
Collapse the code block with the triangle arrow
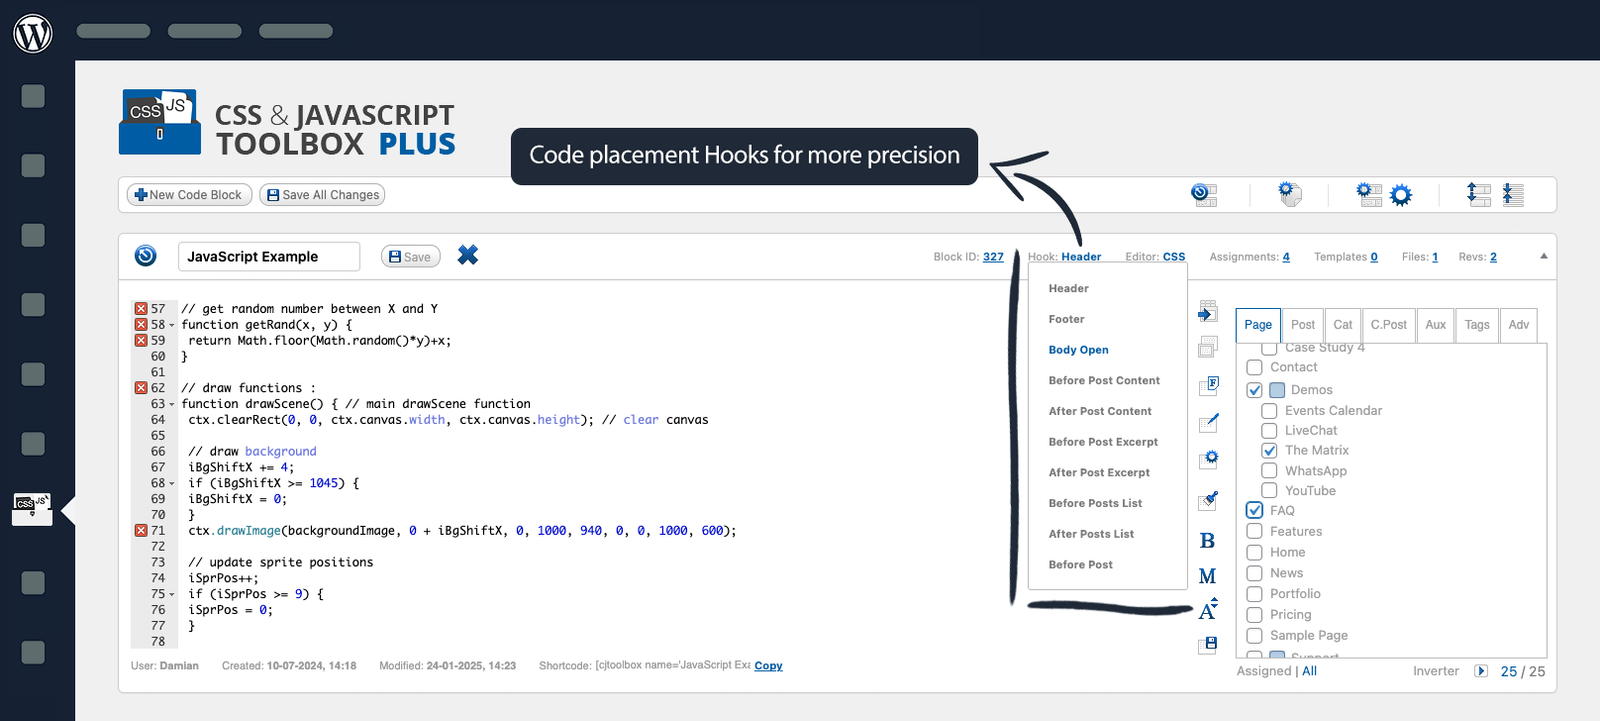1543,256
